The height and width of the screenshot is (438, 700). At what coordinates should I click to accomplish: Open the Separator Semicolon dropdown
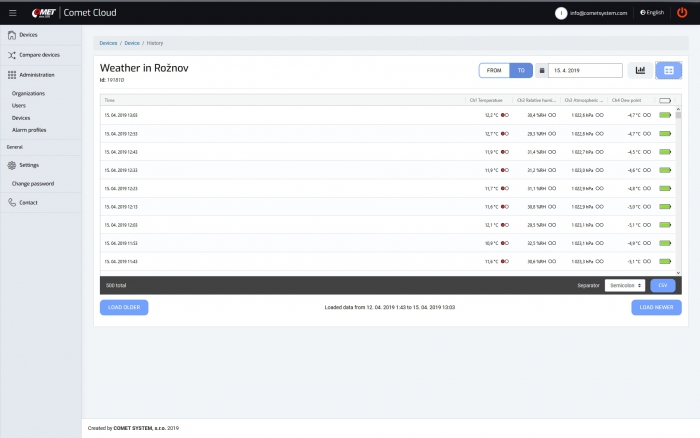coord(624,285)
